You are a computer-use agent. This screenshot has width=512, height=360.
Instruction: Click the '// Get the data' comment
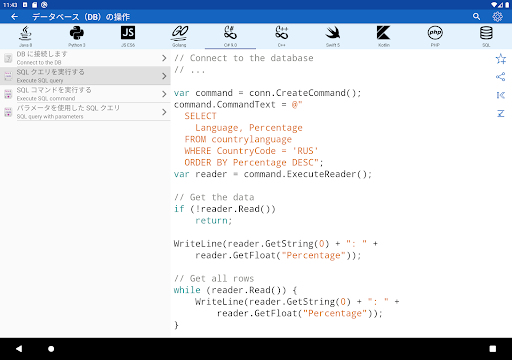[214, 197]
